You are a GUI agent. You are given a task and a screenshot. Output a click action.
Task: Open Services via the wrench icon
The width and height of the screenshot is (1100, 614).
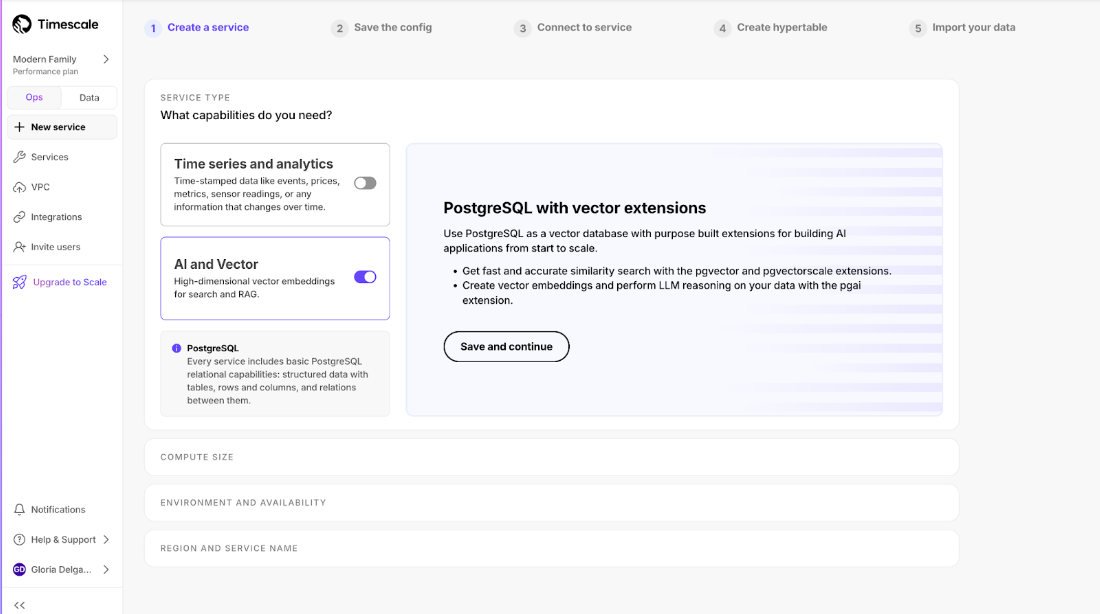(x=19, y=157)
